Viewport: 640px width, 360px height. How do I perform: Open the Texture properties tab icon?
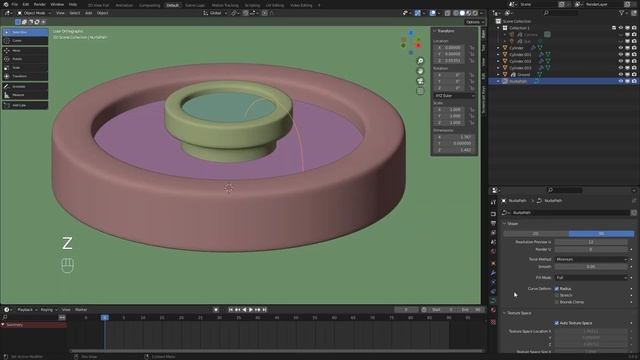493,322
